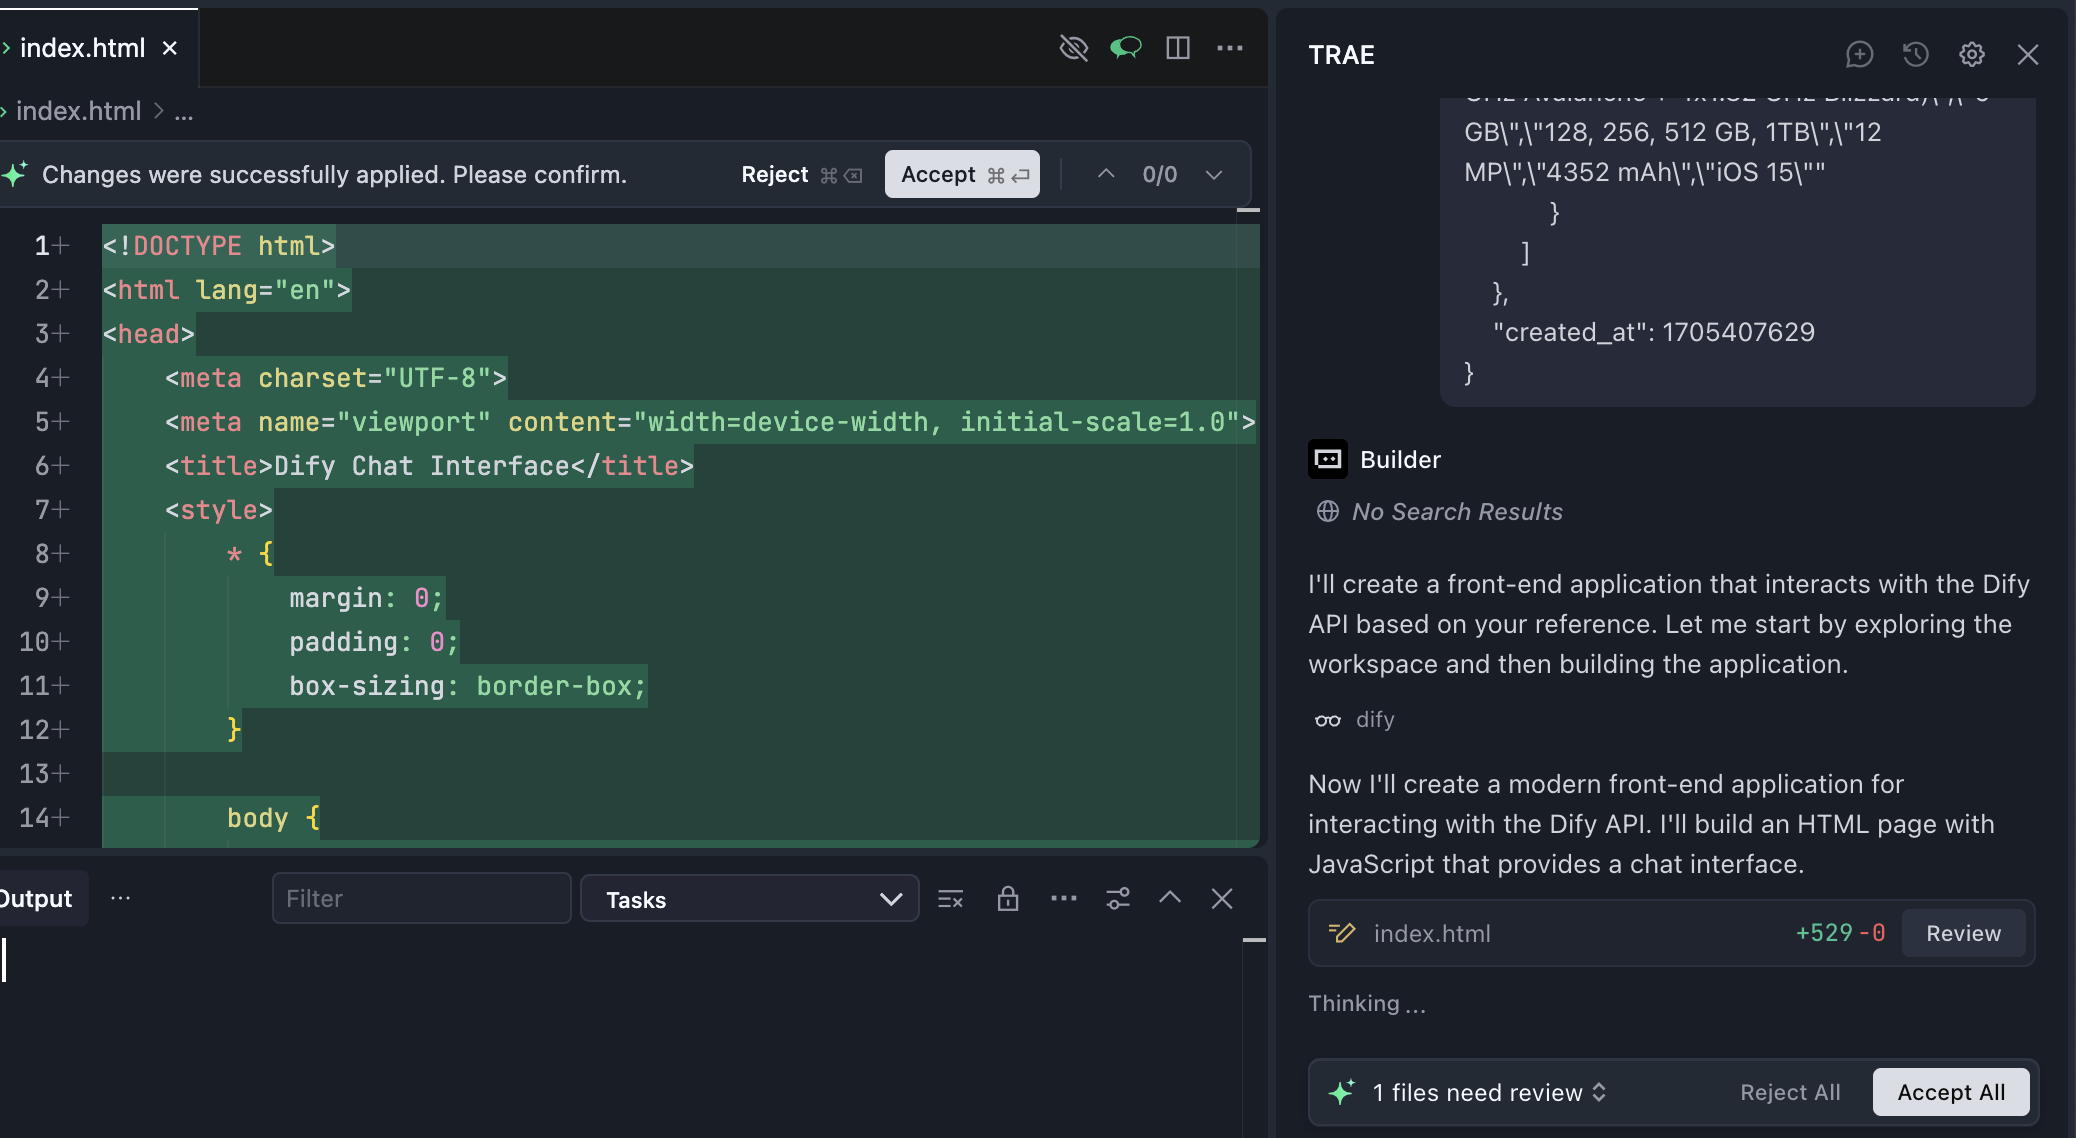Go to previous change with up chevron

[1106, 174]
